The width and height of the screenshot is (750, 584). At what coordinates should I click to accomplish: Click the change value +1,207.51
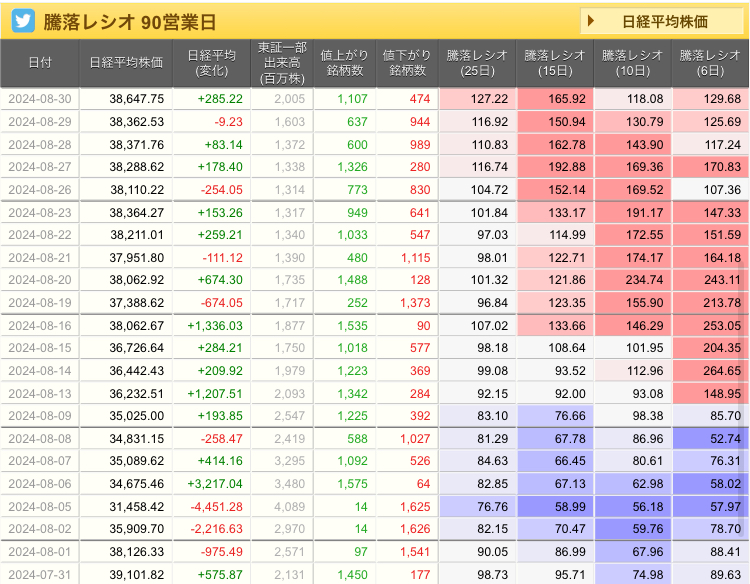point(215,394)
